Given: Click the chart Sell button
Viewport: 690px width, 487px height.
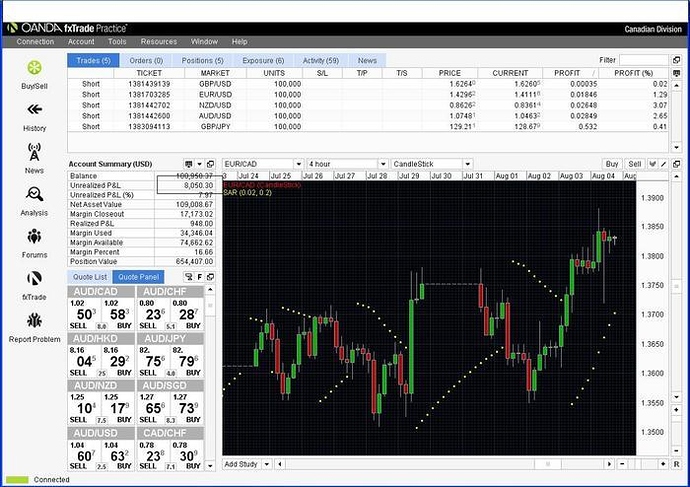Looking at the screenshot, I should tap(635, 164).
